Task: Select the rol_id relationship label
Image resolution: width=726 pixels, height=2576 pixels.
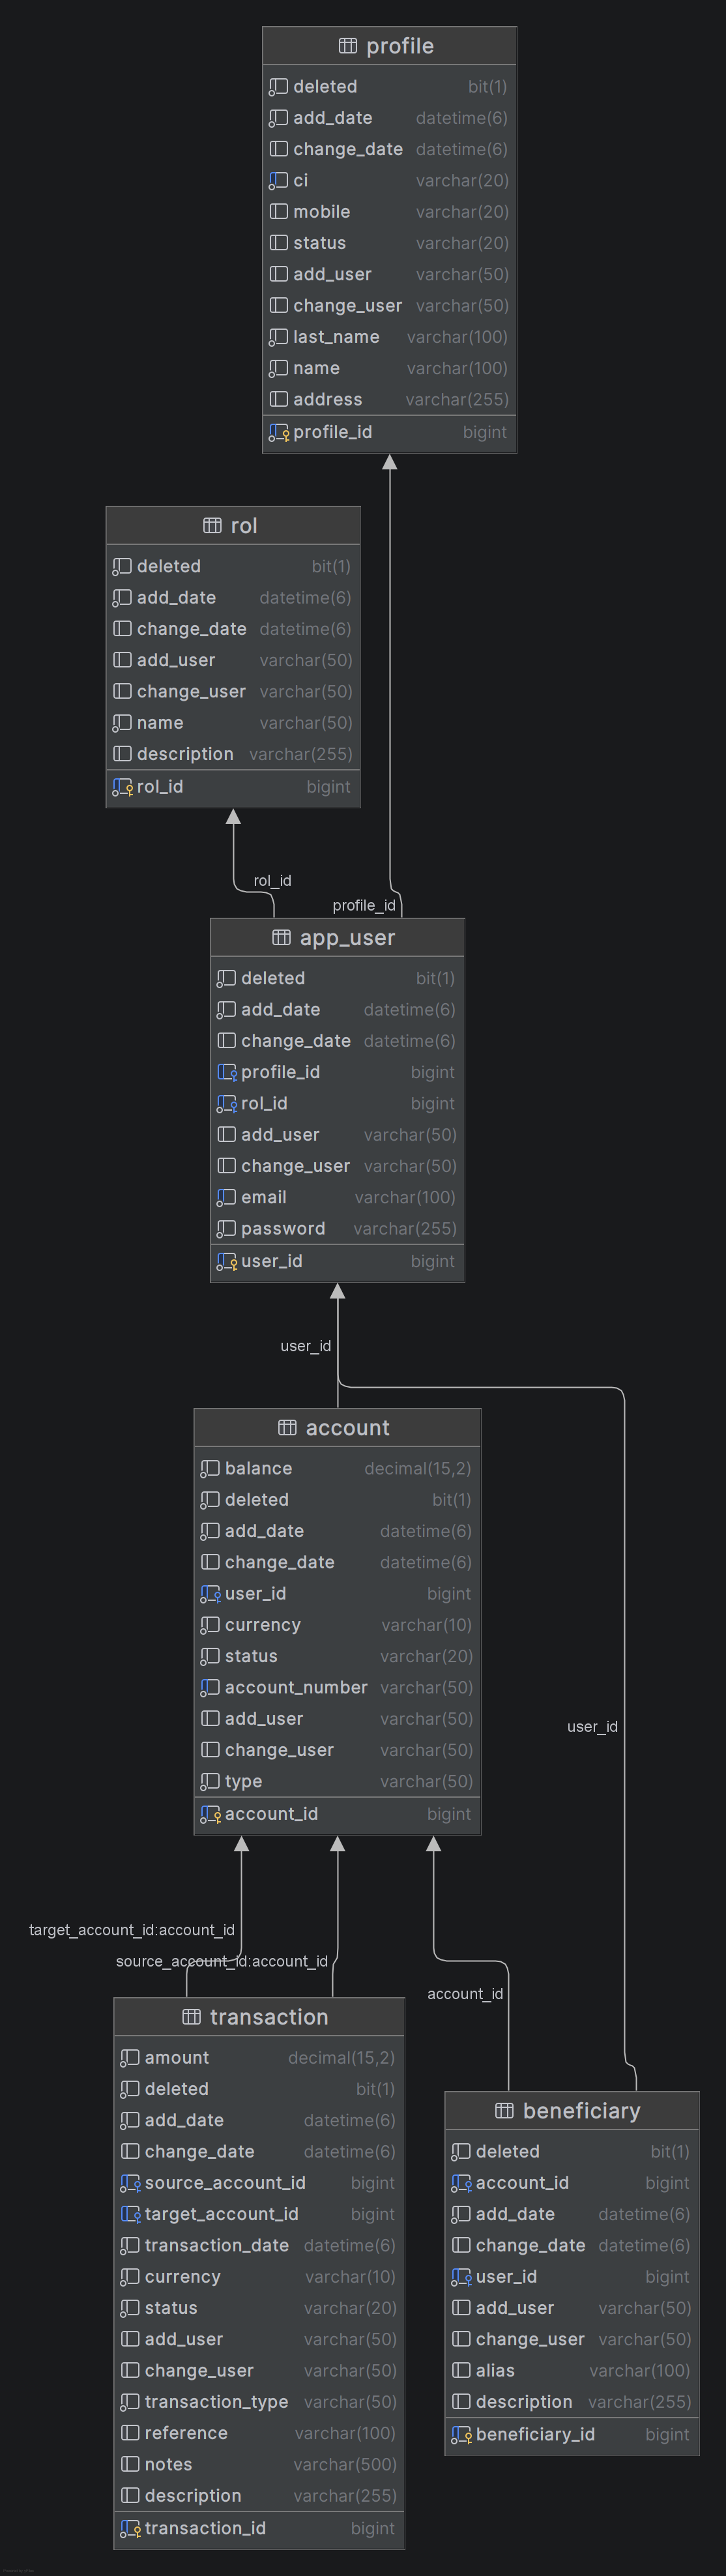Action: [x=272, y=881]
